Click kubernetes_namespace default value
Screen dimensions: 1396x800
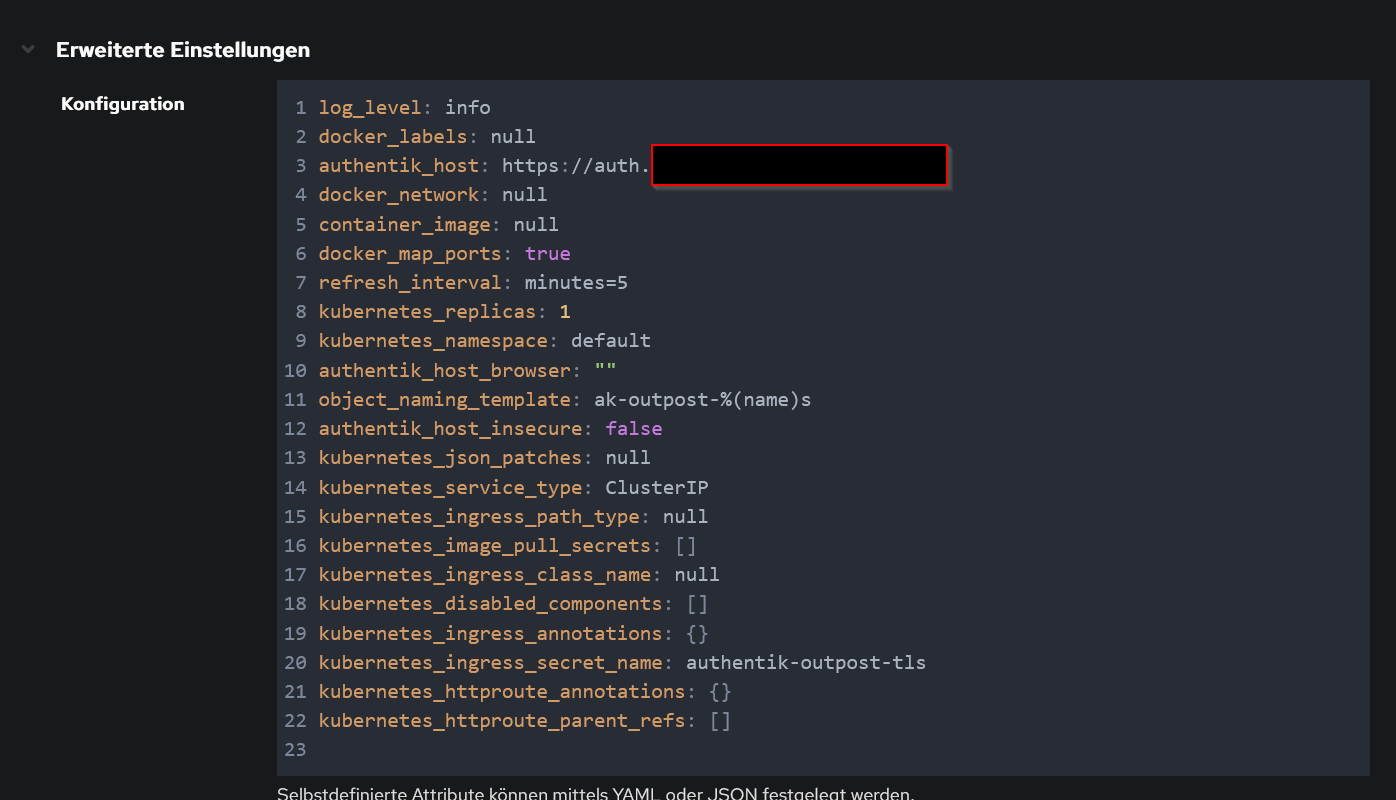point(610,341)
